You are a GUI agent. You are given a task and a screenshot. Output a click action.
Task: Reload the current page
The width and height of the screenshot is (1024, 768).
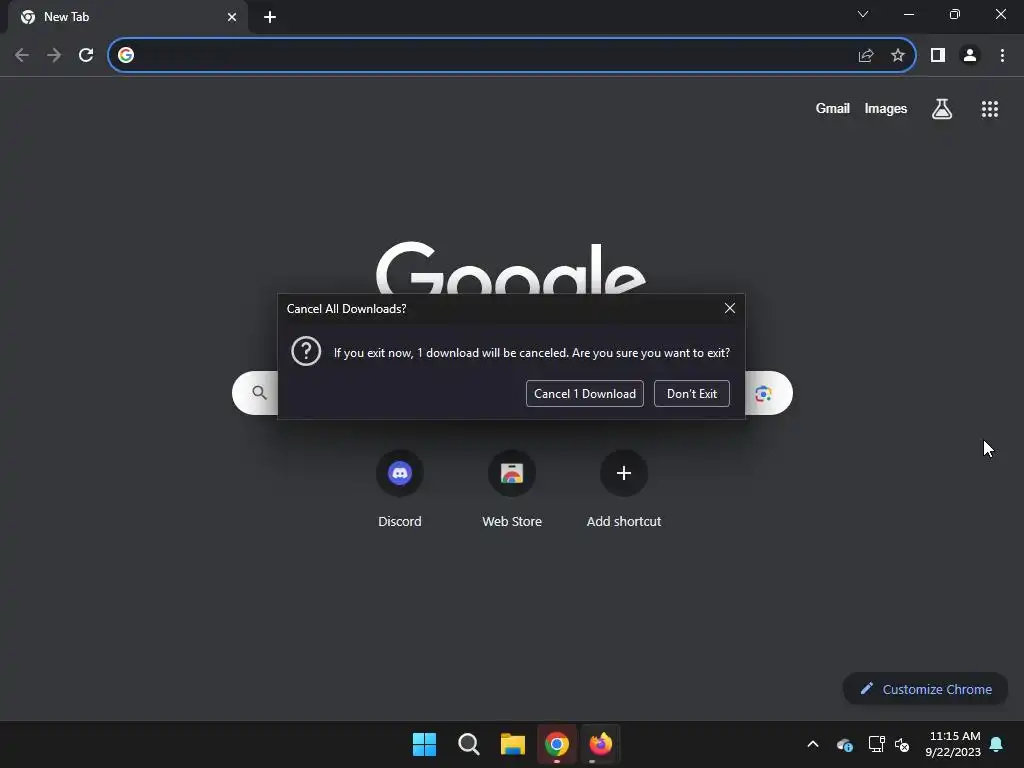point(86,56)
